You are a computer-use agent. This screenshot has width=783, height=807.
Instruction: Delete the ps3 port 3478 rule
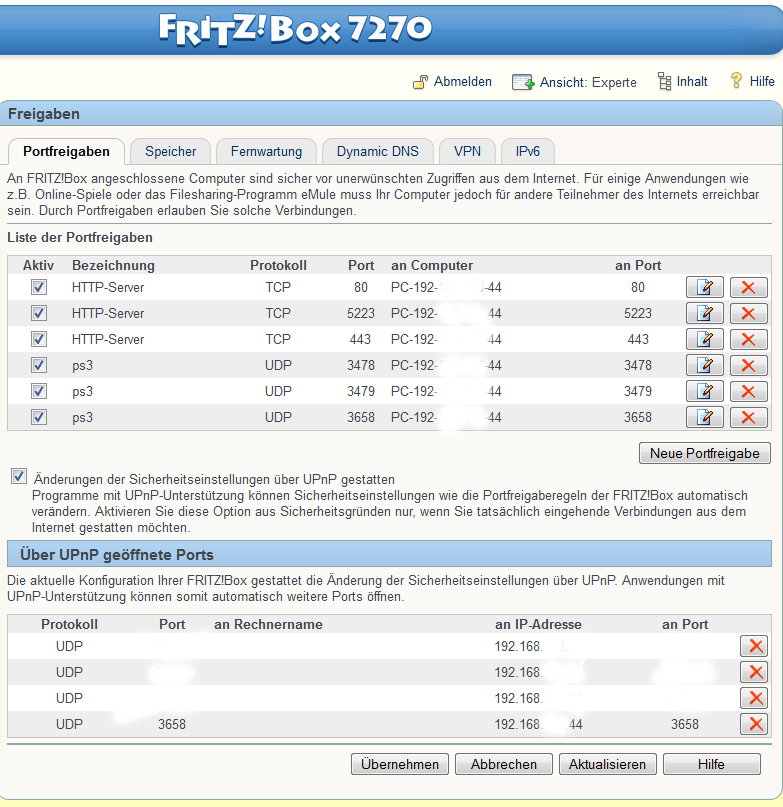point(749,365)
